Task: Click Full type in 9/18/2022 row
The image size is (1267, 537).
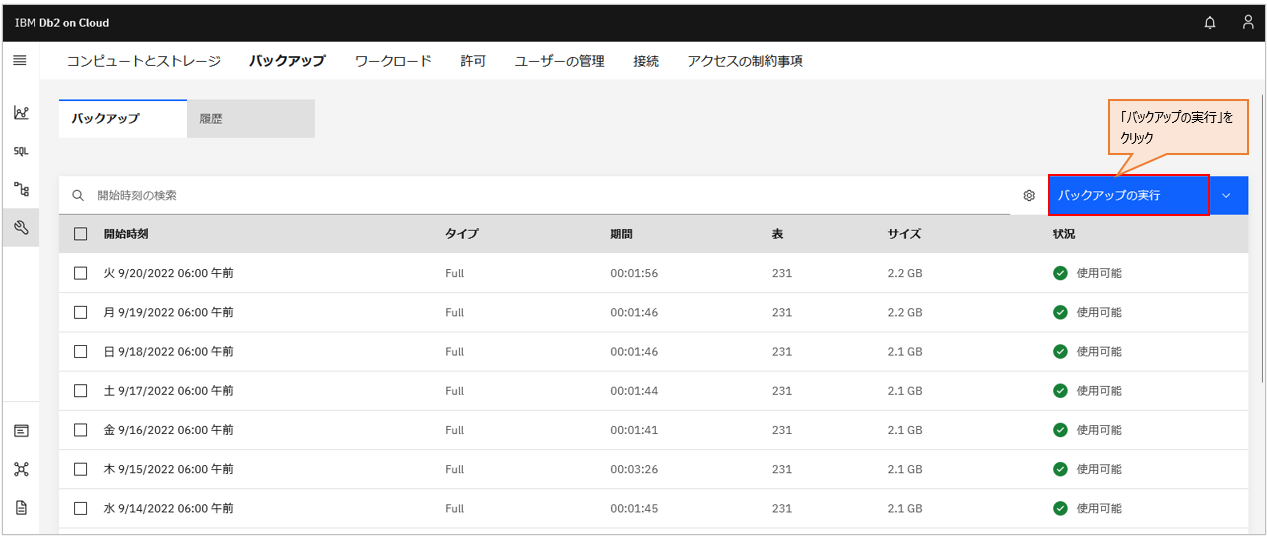Action: pos(455,352)
